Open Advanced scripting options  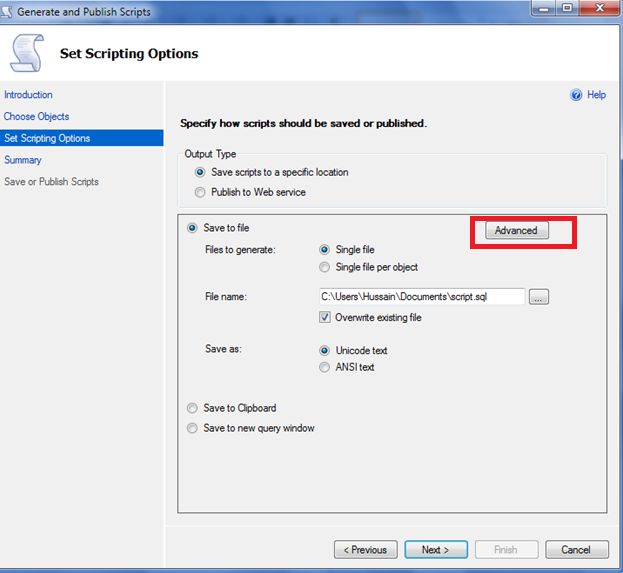(x=516, y=230)
